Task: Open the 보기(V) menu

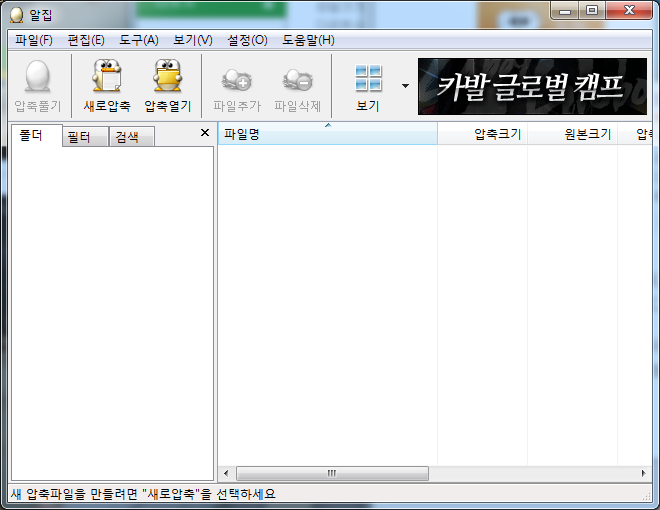Action: tap(193, 40)
